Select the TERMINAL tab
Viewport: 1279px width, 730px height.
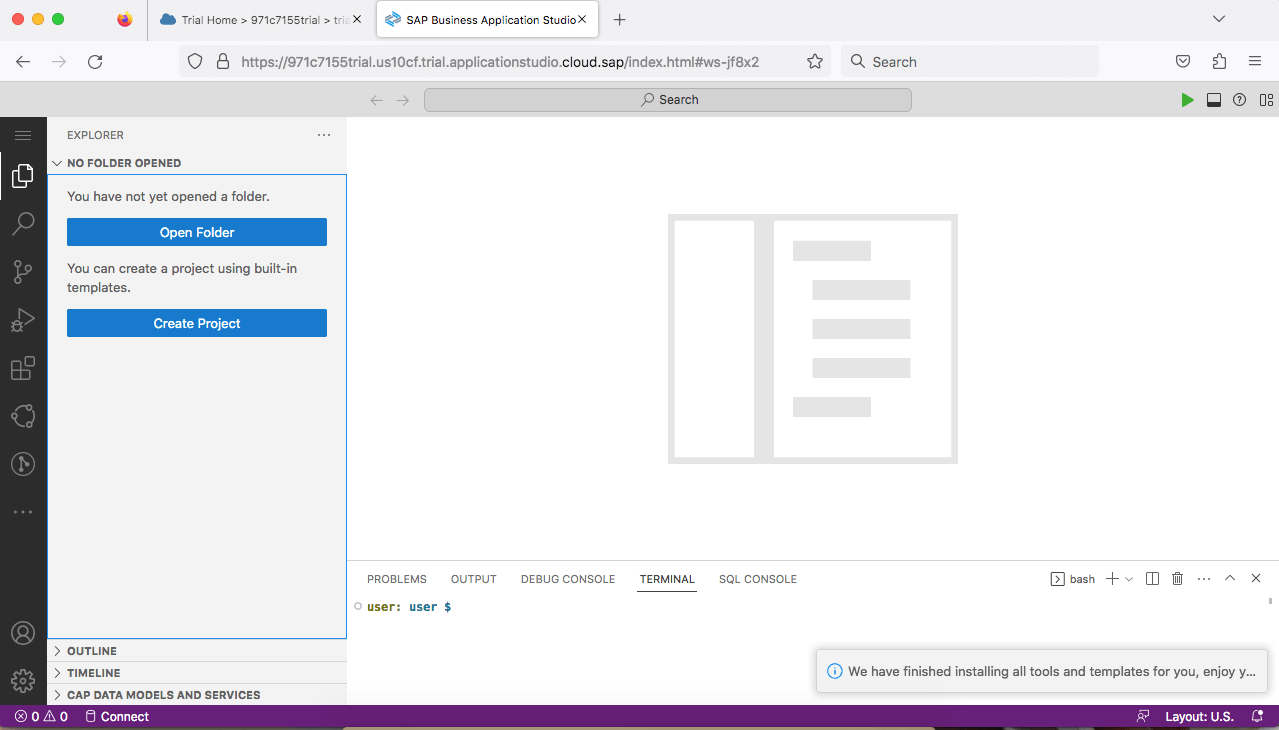pyautogui.click(x=667, y=579)
